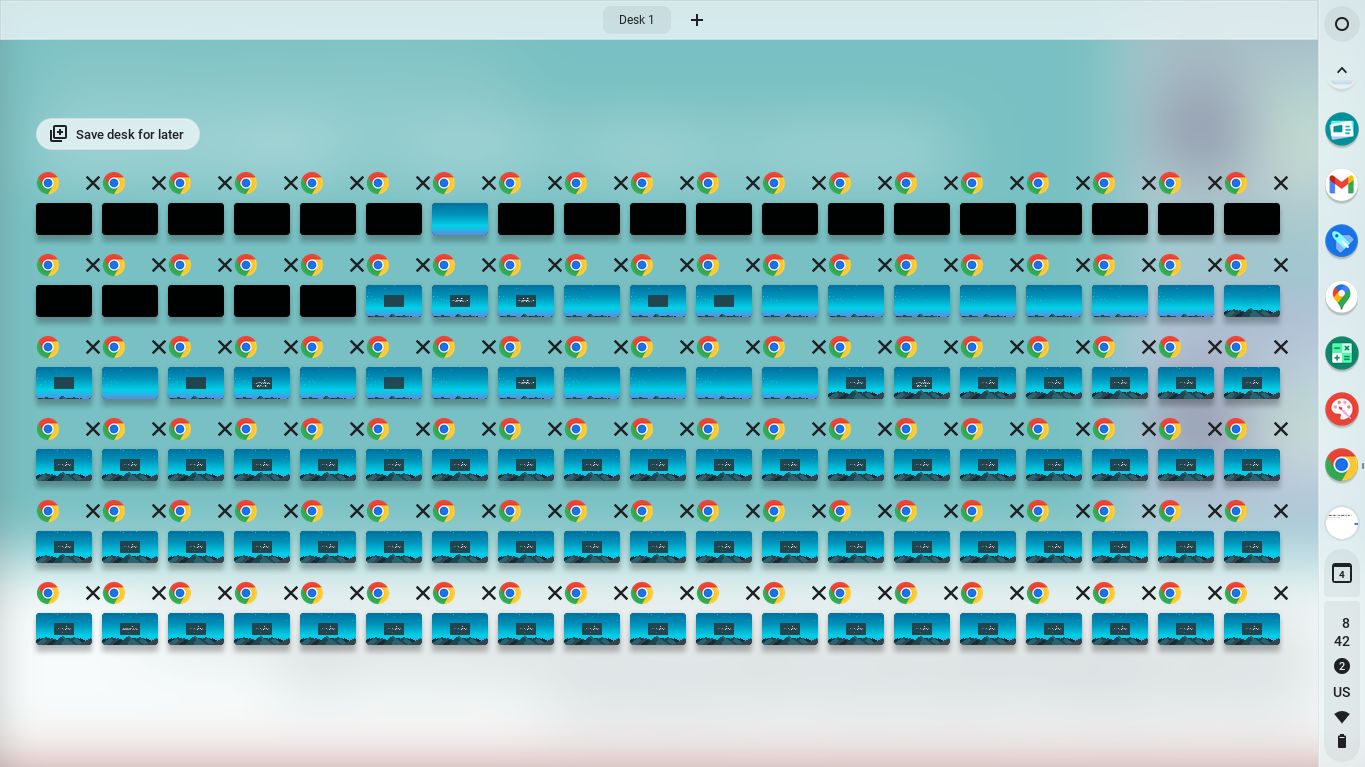Open Wi-Fi status in system tray
This screenshot has height=767, width=1365.
tap(1341, 717)
